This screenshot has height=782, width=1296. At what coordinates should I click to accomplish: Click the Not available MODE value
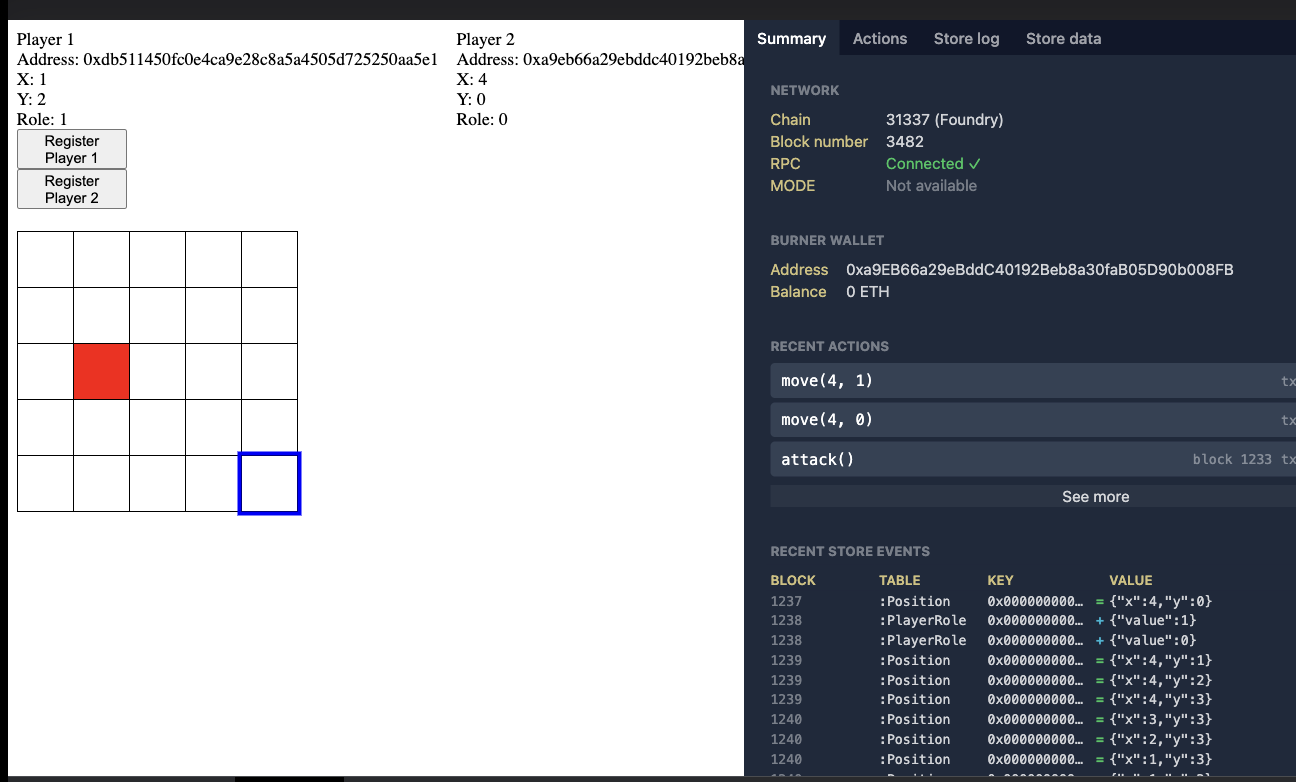pyautogui.click(x=931, y=186)
